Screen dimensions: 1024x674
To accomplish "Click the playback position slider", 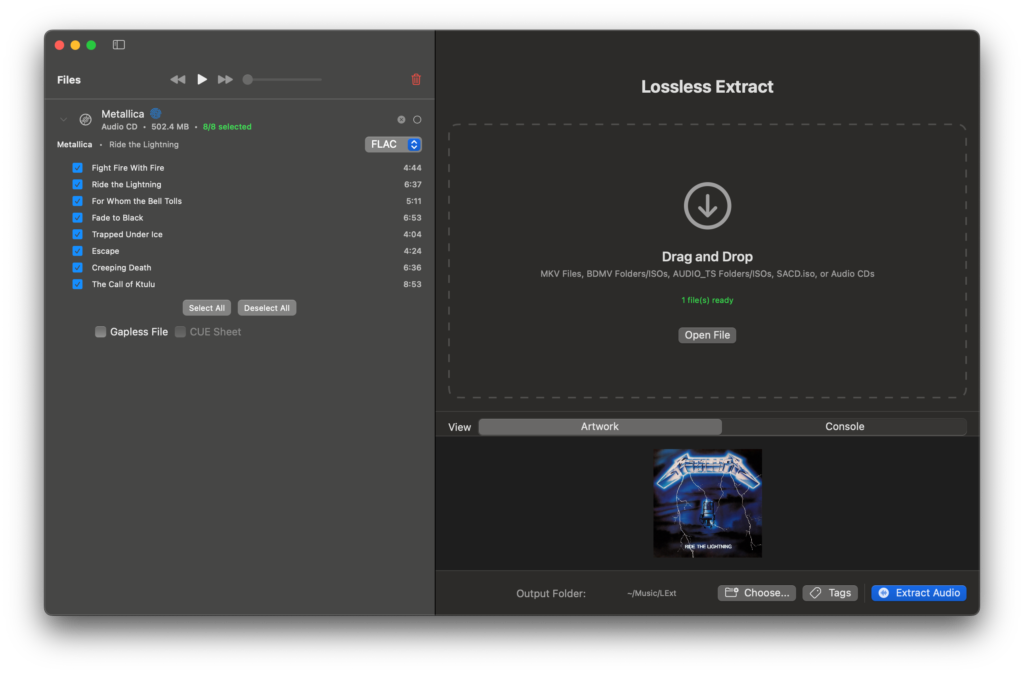I will [x=282, y=80].
